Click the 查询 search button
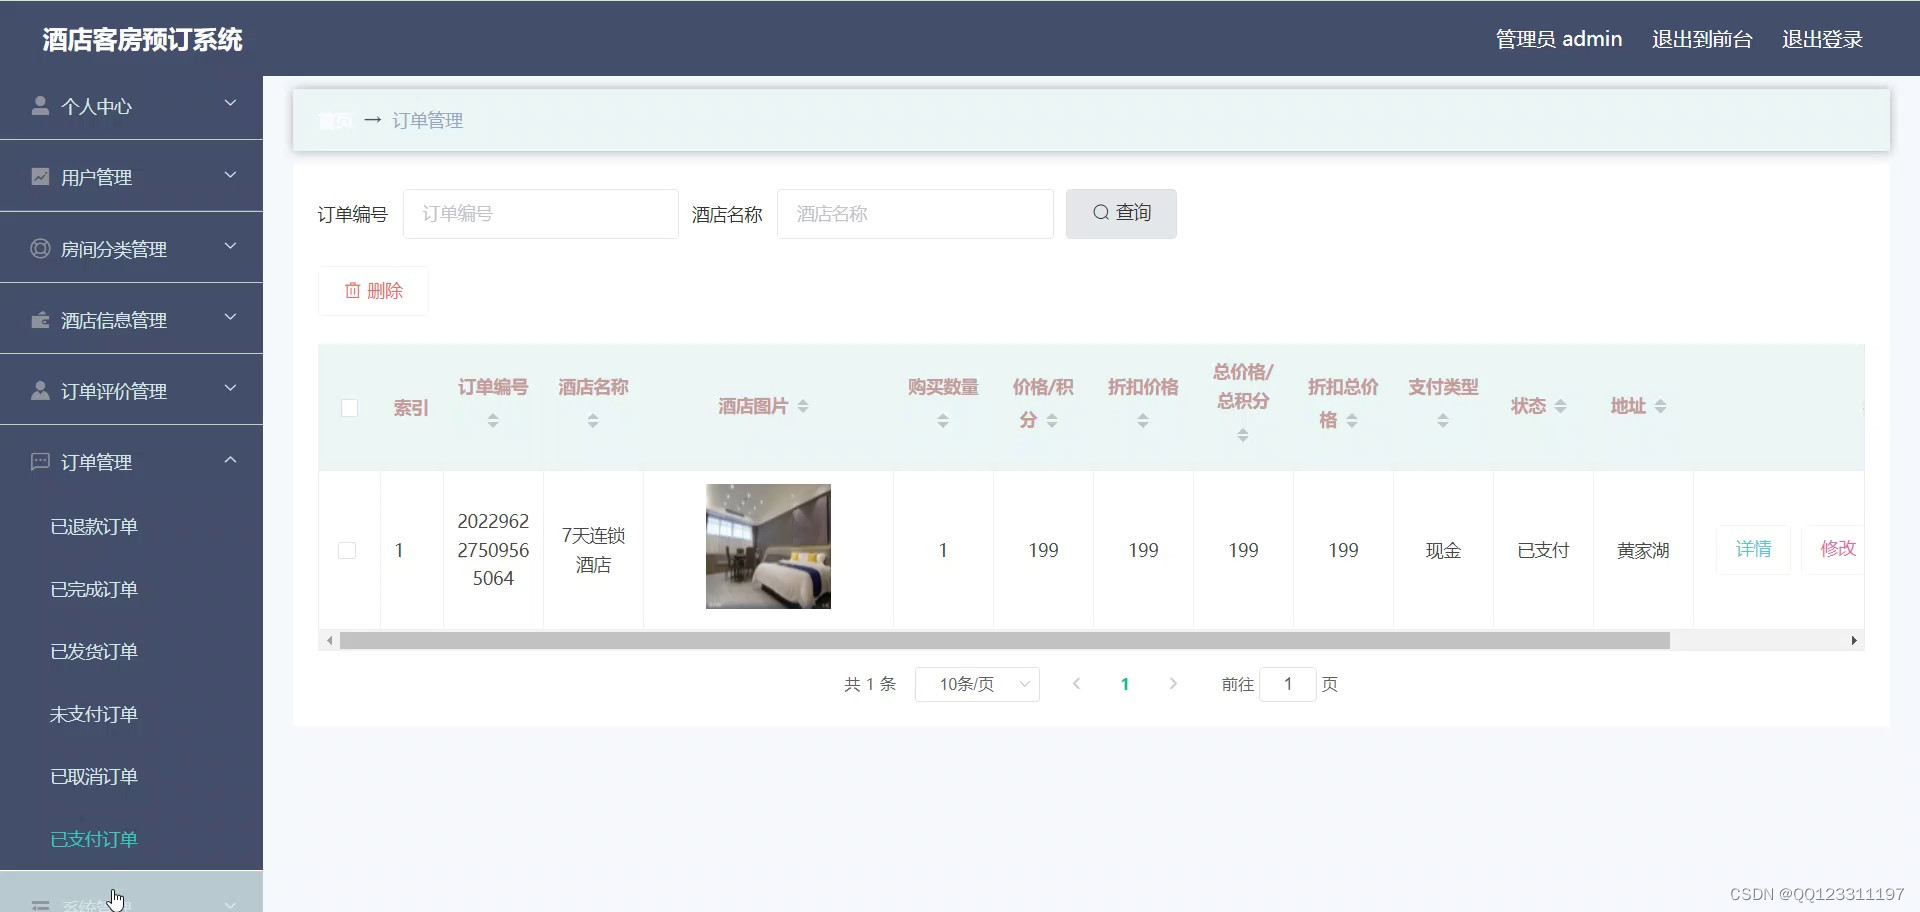This screenshot has width=1920, height=912. point(1121,213)
